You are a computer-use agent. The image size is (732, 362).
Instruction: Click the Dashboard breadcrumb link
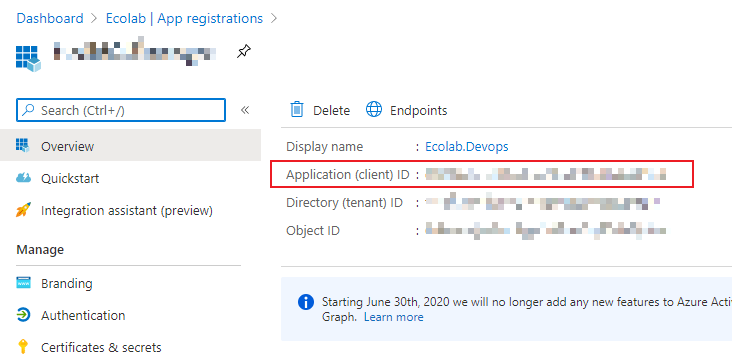pos(50,19)
